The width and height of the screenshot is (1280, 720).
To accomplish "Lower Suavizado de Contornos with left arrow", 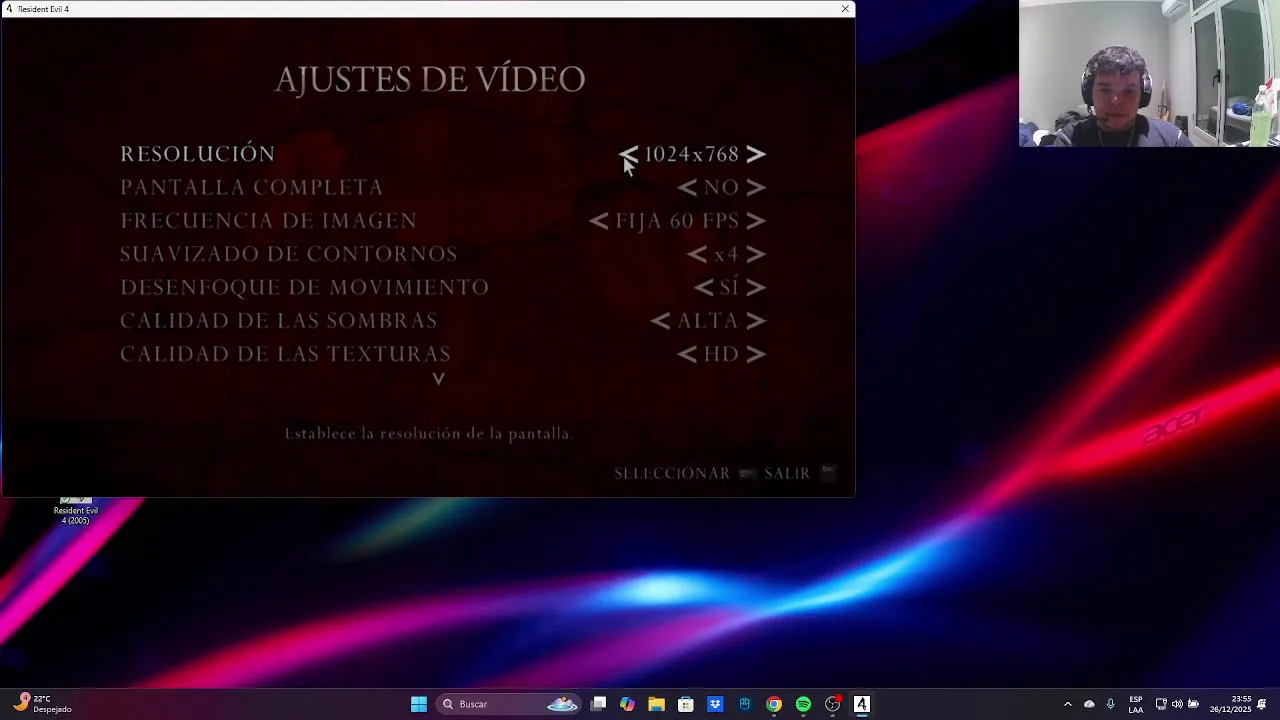I will pos(697,254).
